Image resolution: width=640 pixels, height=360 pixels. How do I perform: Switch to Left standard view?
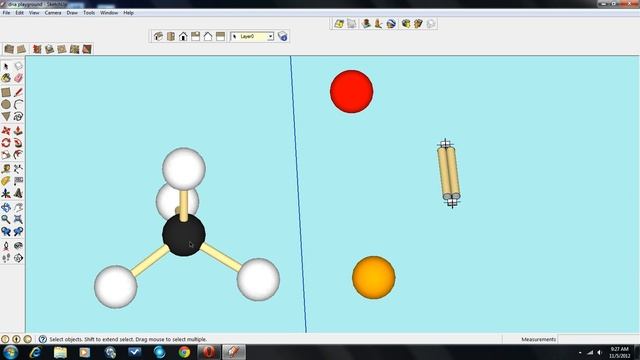click(220, 36)
